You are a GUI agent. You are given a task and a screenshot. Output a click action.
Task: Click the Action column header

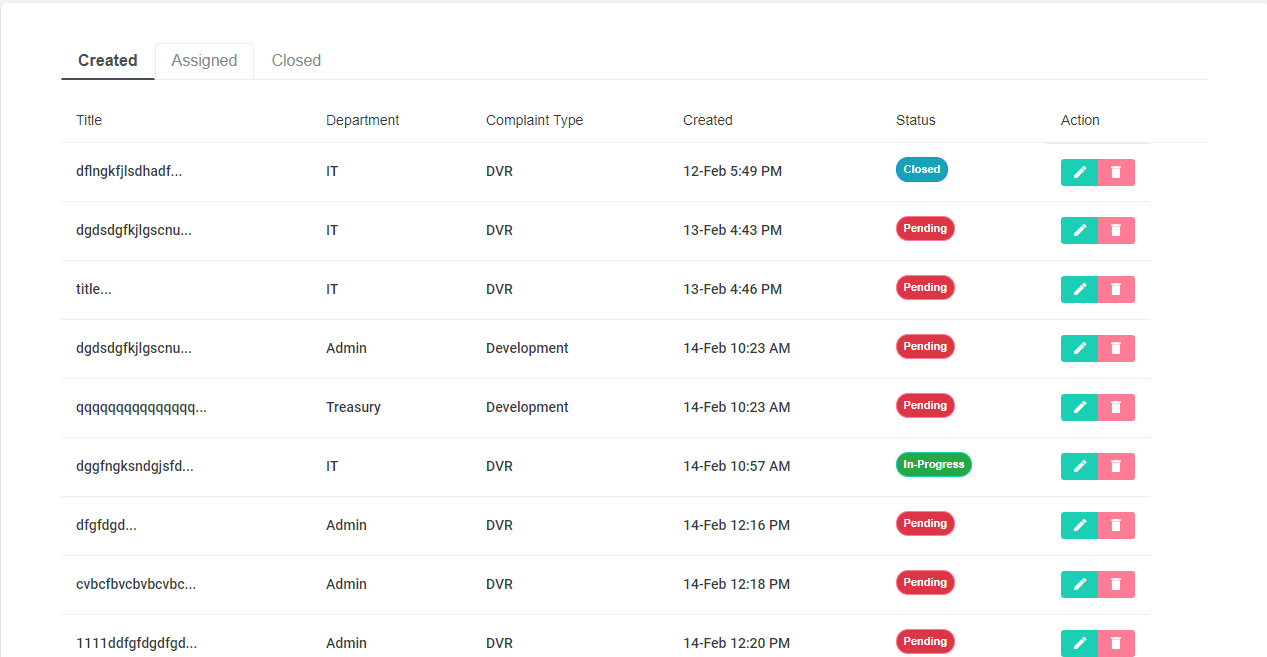[x=1080, y=120]
